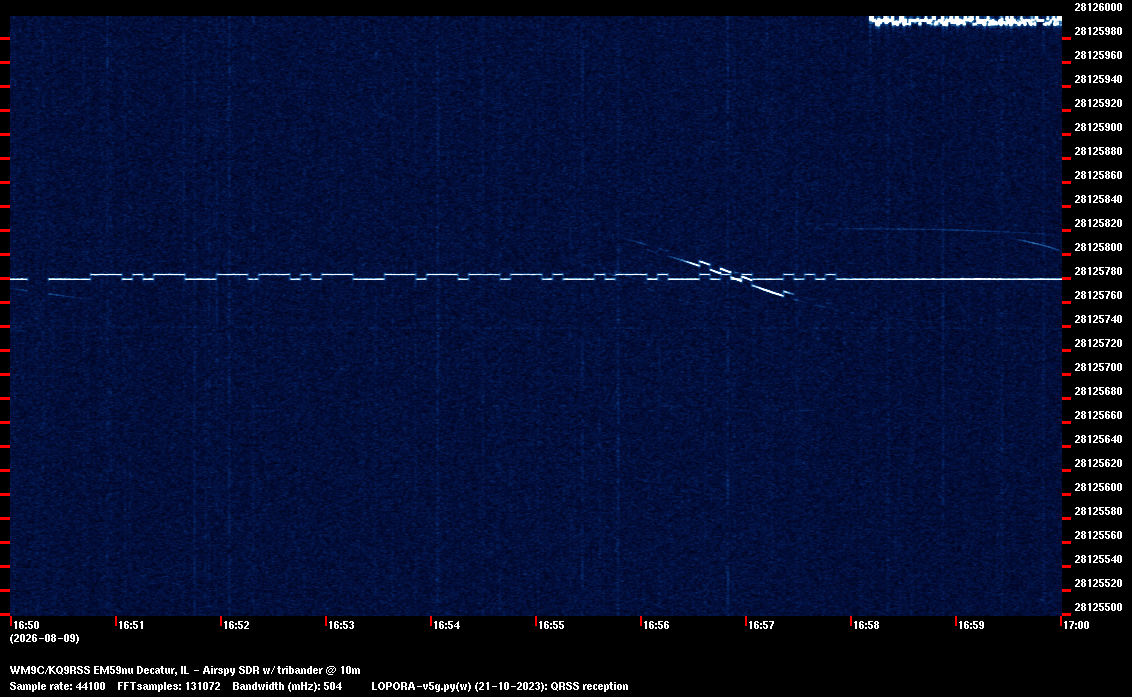Click the bright signal burst at top right
Viewport: 1132px width, 697px height.
(965, 21)
